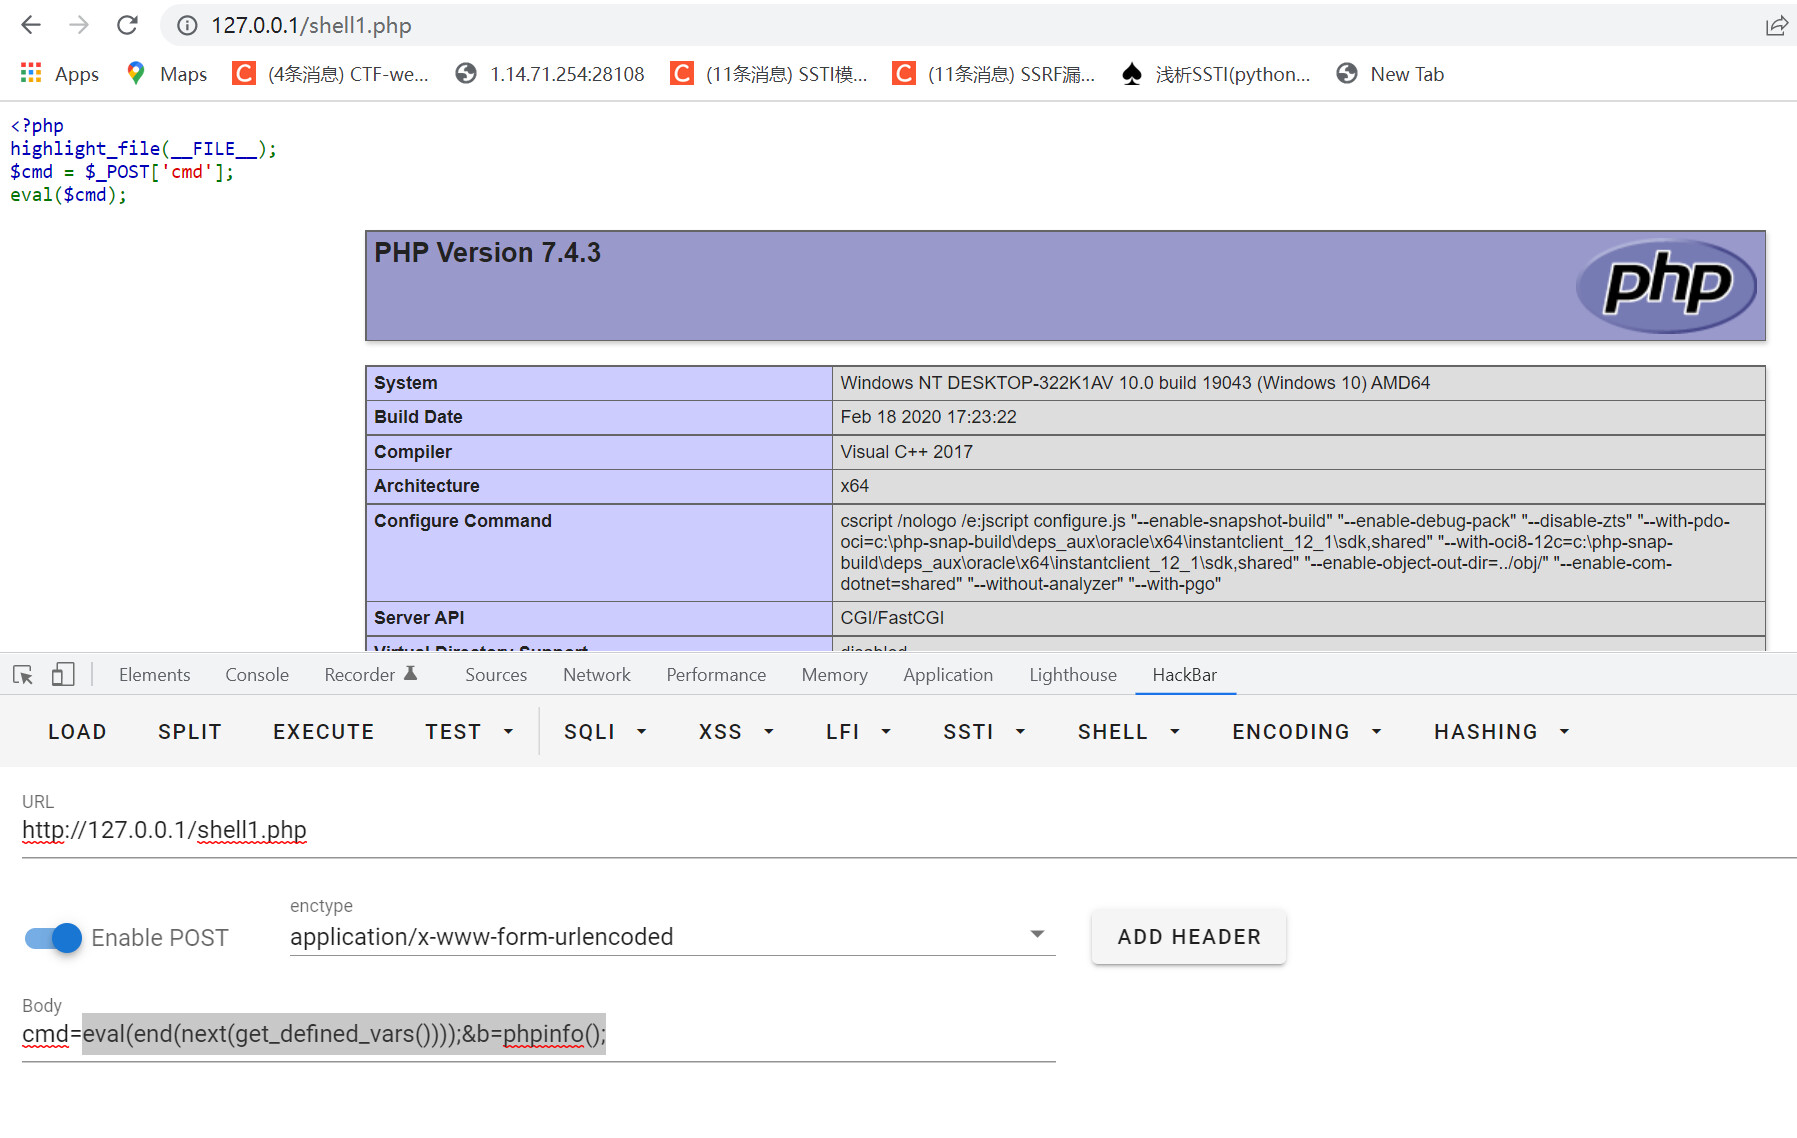1797x1138 pixels.
Task: Click the PHP Version 7.4.3 heading
Action: point(487,253)
